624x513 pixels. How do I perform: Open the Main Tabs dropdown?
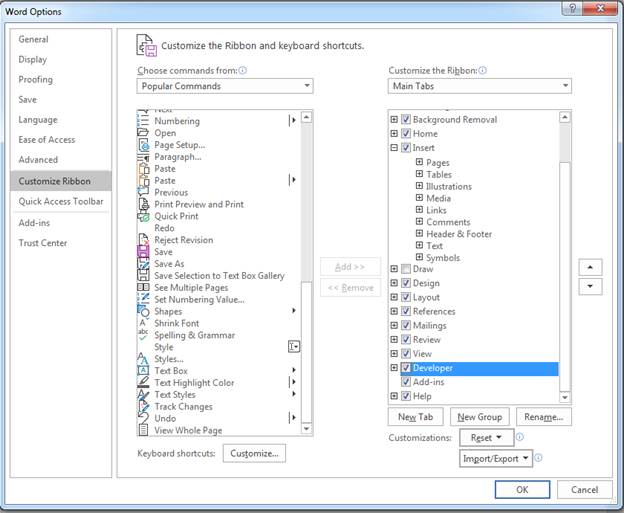click(480, 86)
